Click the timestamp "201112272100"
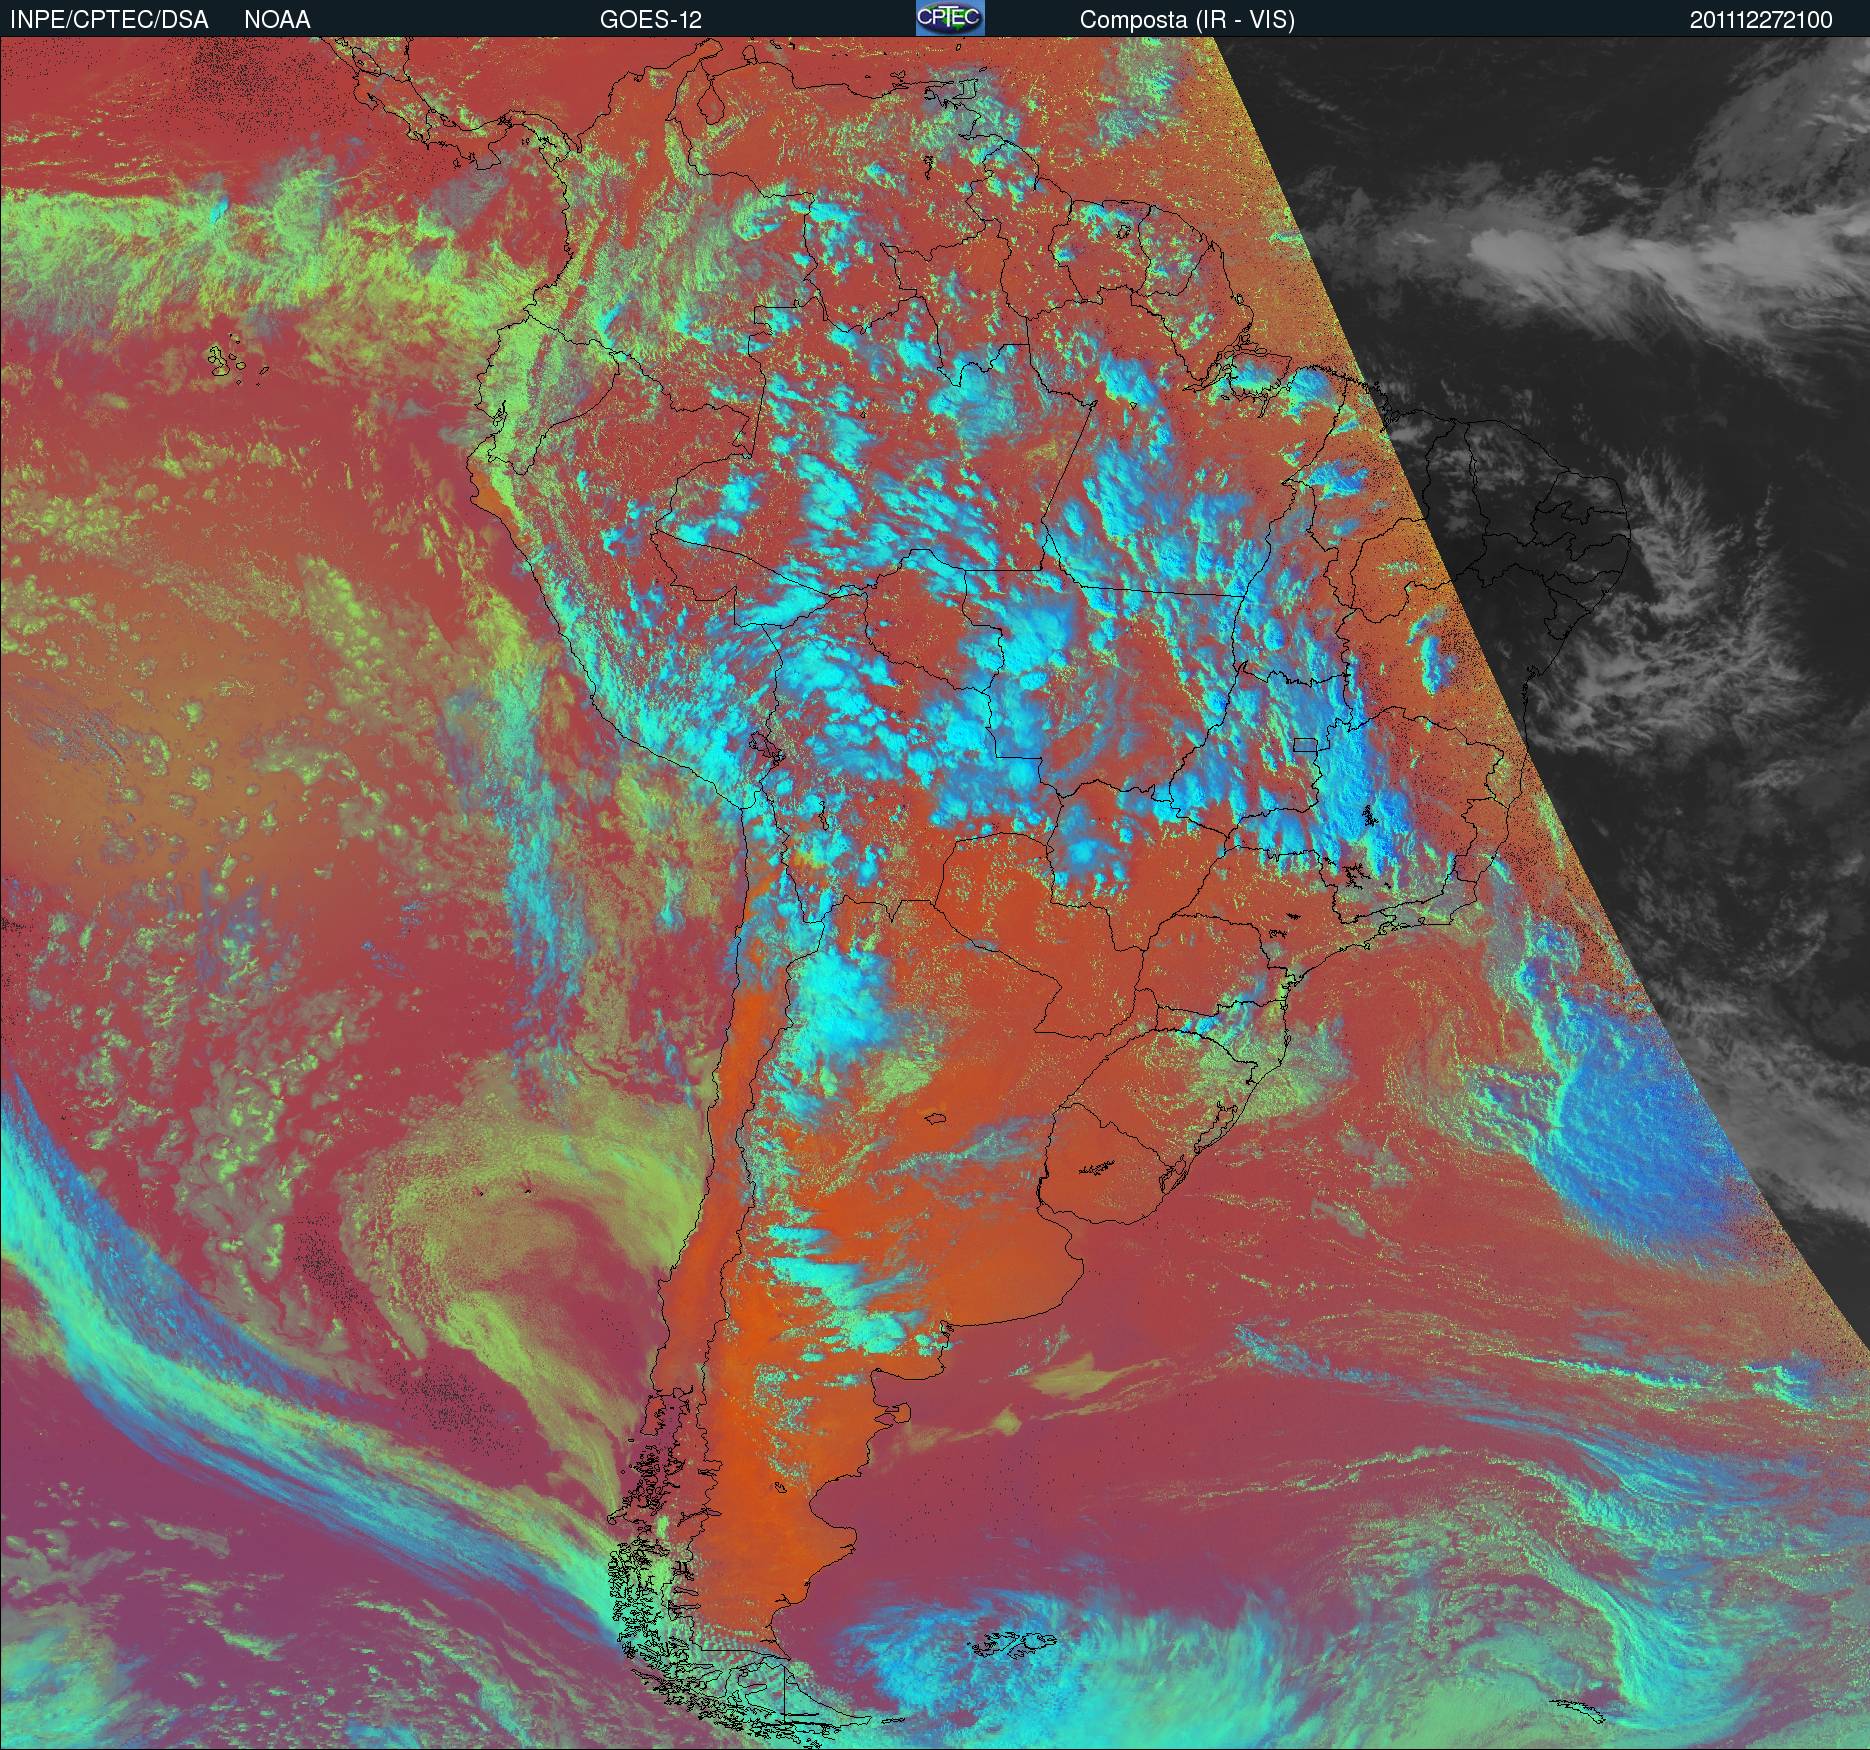The width and height of the screenshot is (1870, 1750). [x=1761, y=20]
